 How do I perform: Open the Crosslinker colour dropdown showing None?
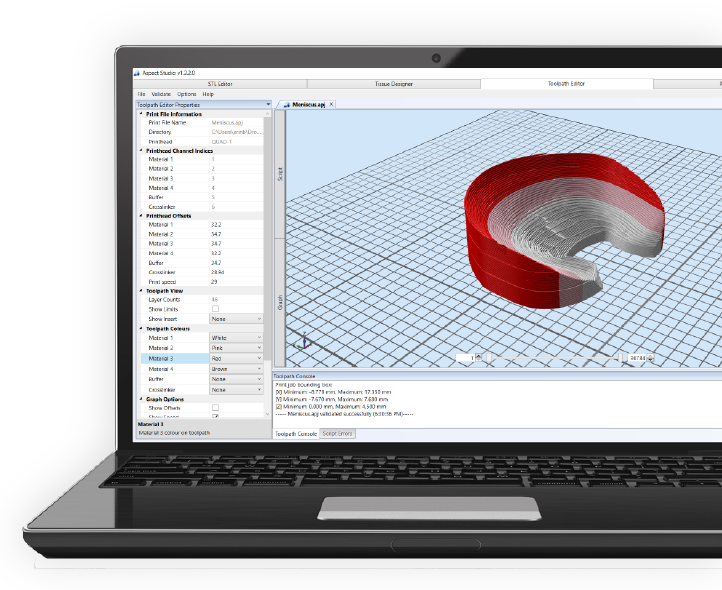click(x=236, y=390)
